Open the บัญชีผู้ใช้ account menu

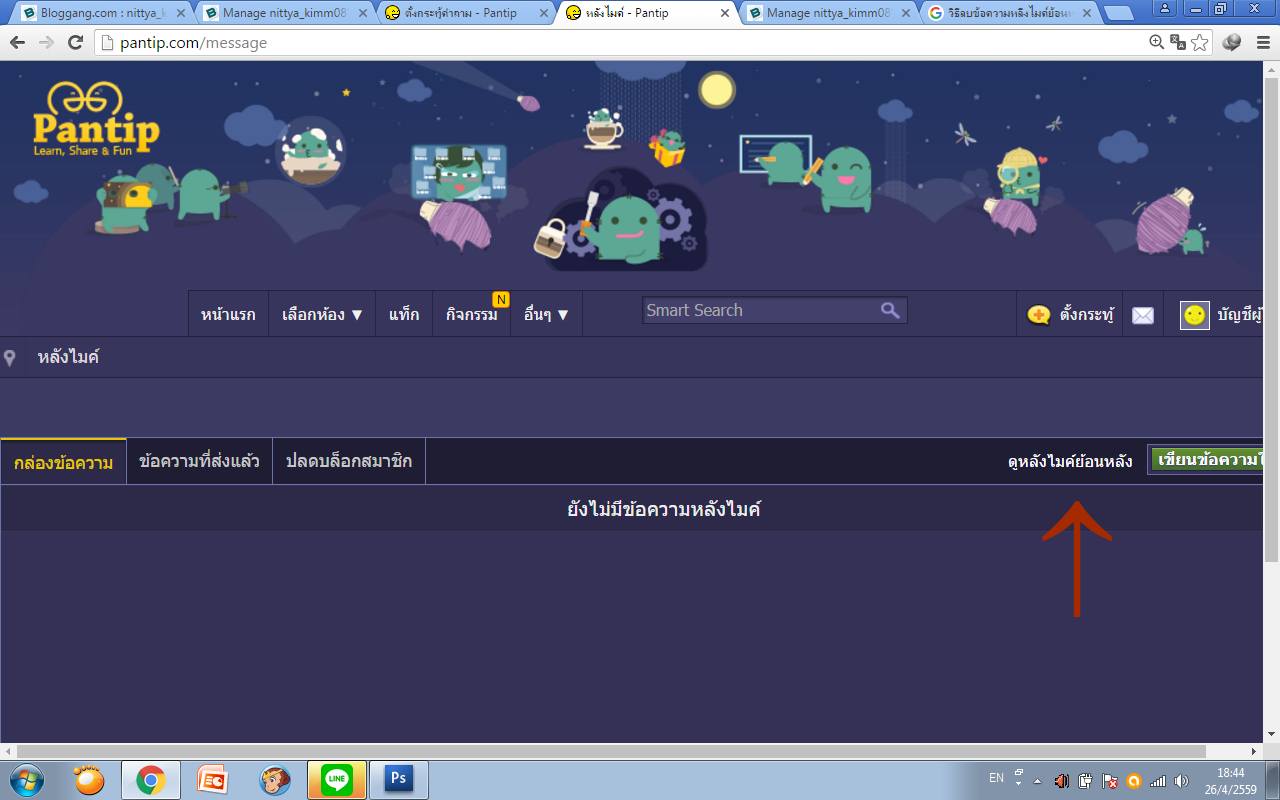(x=1240, y=315)
